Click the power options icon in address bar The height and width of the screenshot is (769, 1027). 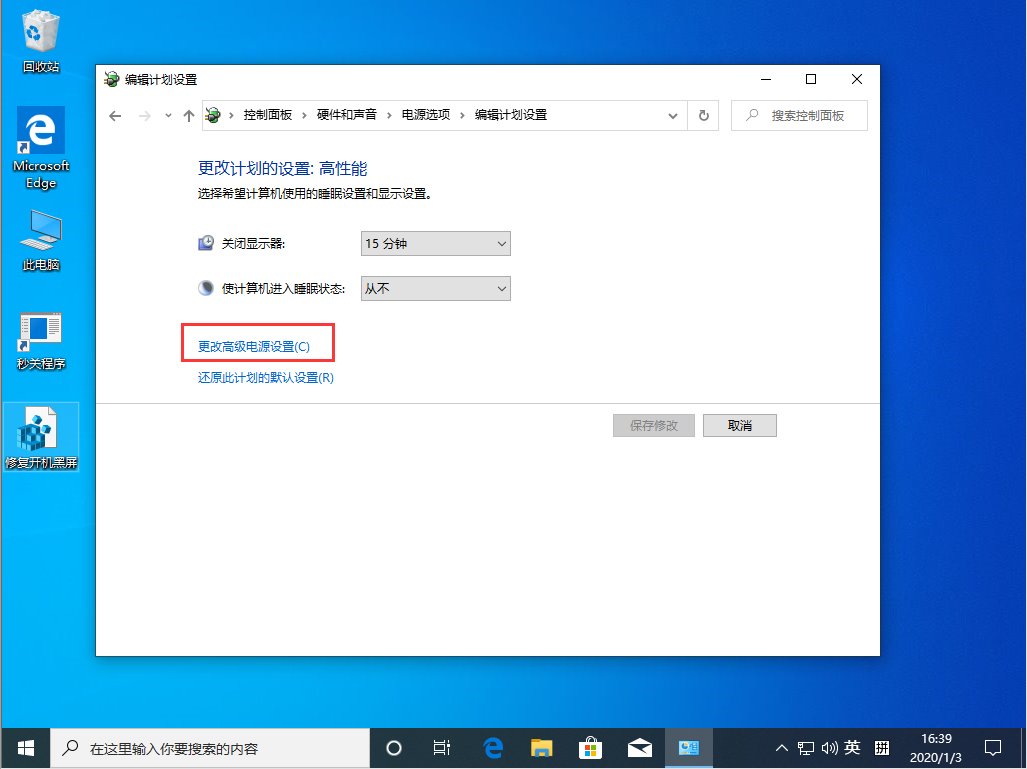click(213, 115)
